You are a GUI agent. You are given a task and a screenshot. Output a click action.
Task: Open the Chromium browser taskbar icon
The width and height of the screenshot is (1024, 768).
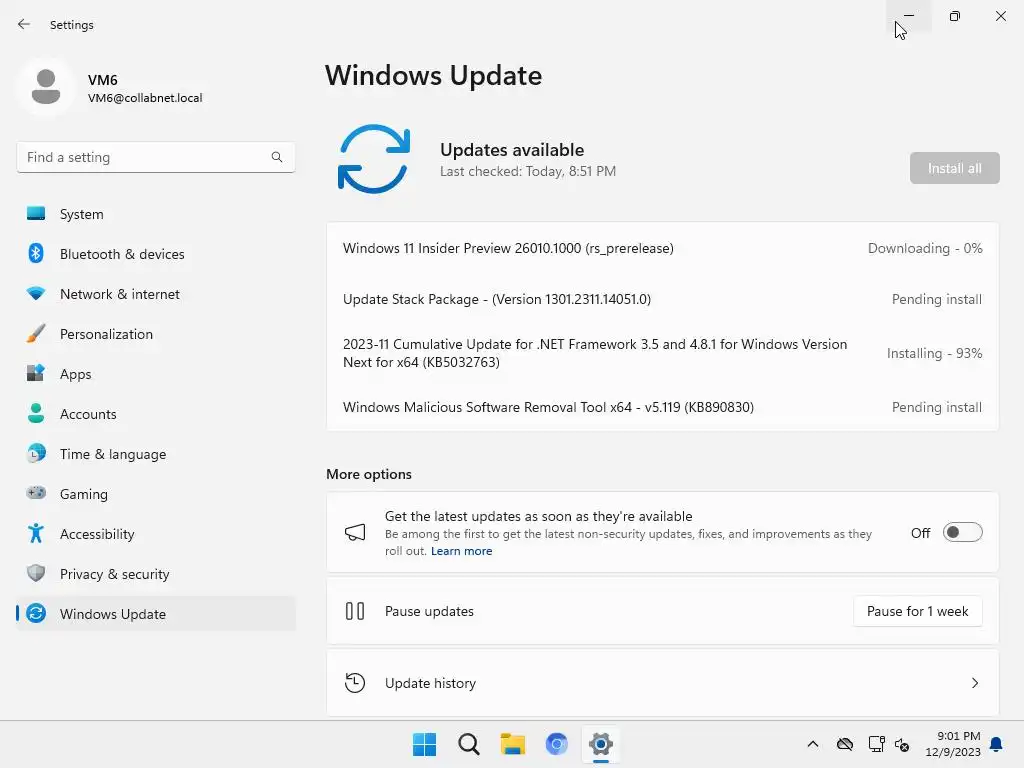[556, 744]
